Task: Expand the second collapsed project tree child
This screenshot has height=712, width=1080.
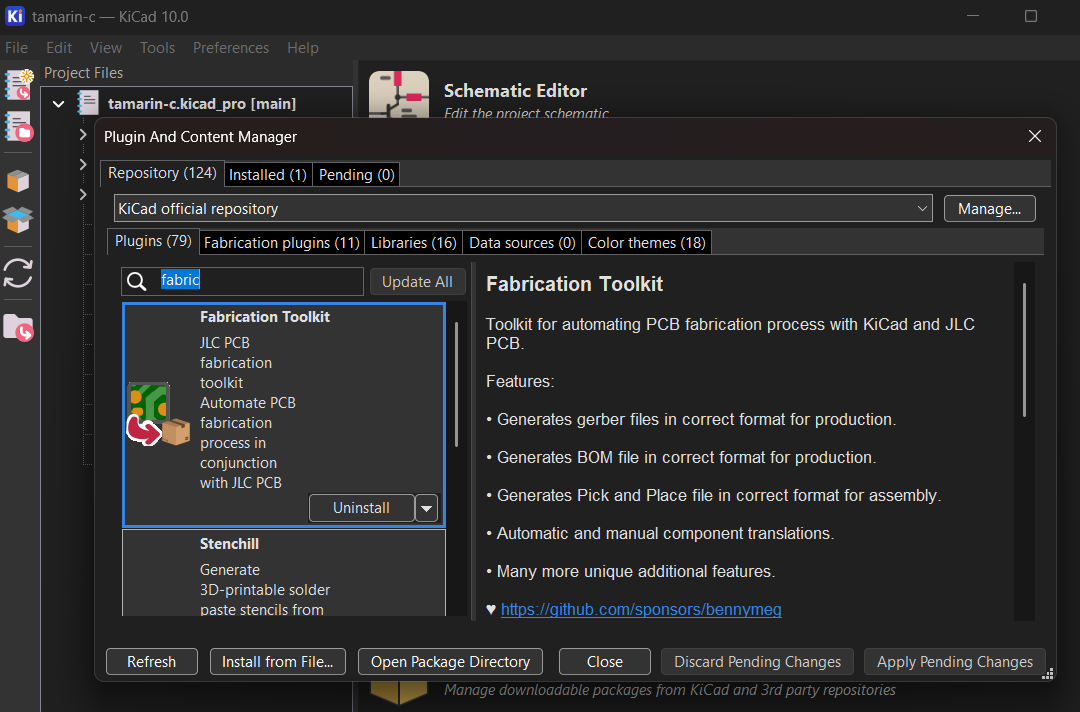Action: pyautogui.click(x=83, y=165)
